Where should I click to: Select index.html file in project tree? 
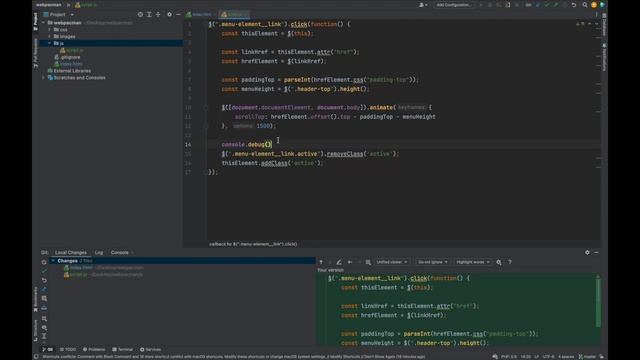point(68,64)
